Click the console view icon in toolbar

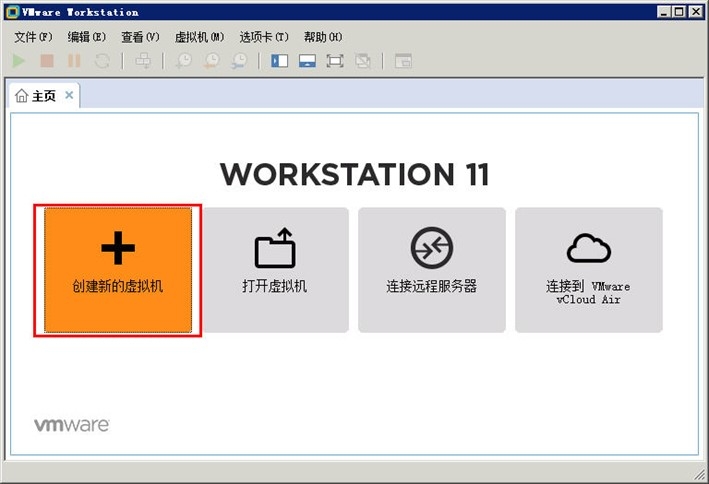coord(403,61)
